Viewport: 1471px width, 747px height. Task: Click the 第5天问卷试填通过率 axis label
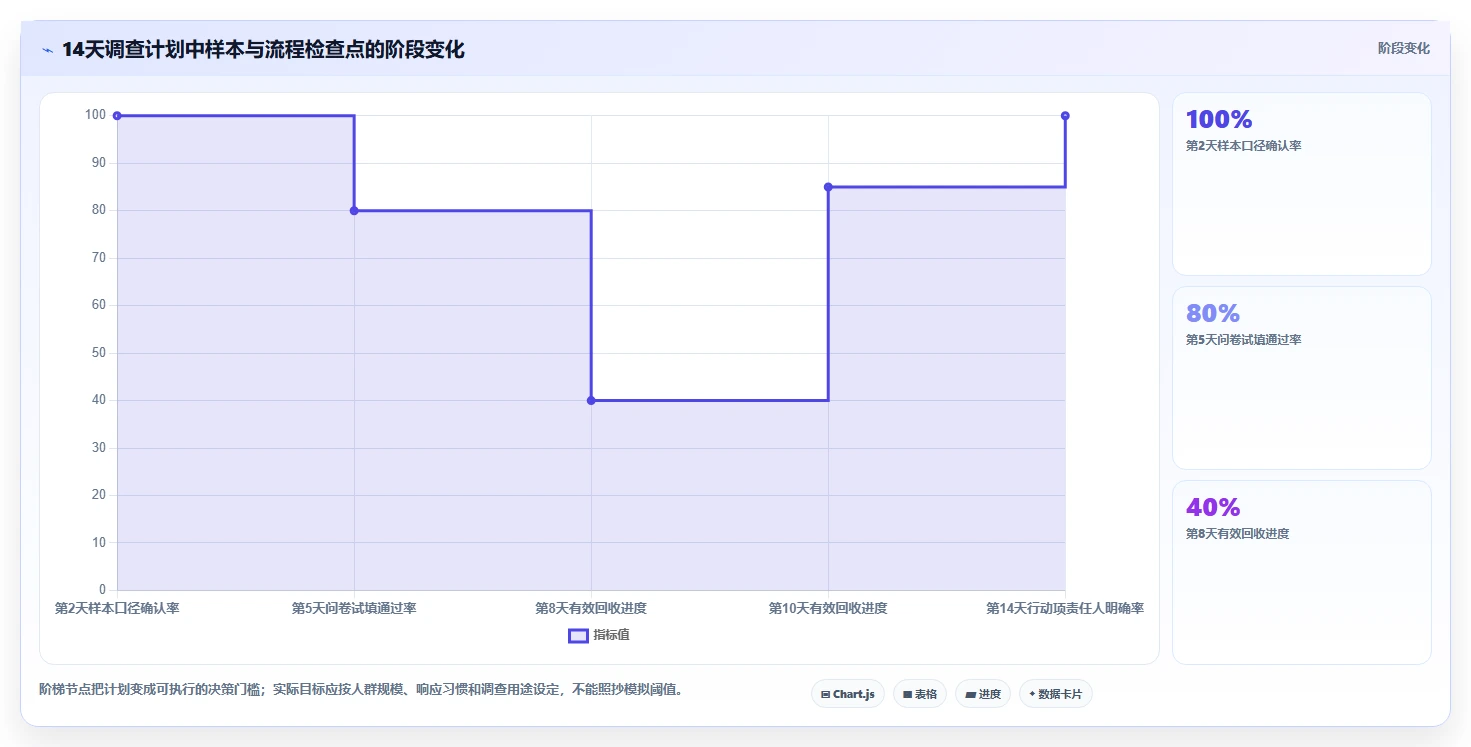(x=354, y=608)
